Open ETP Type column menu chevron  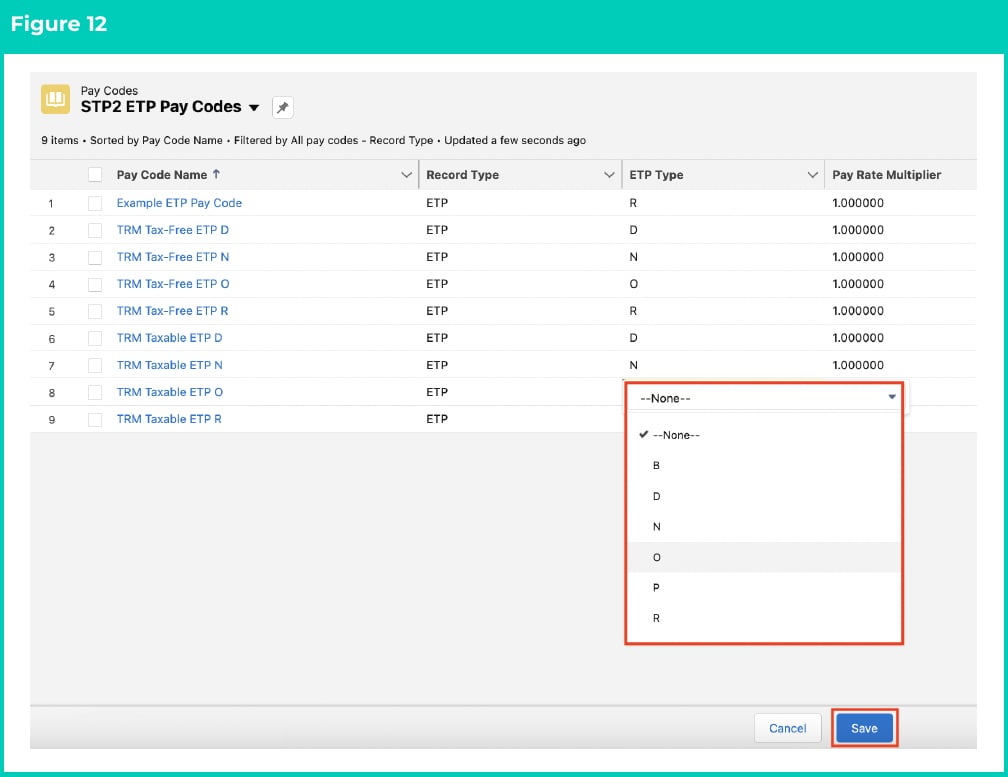813,175
